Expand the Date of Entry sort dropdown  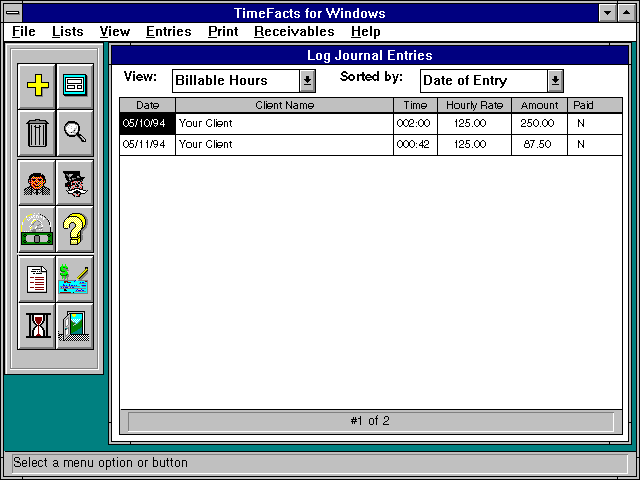[x=555, y=81]
